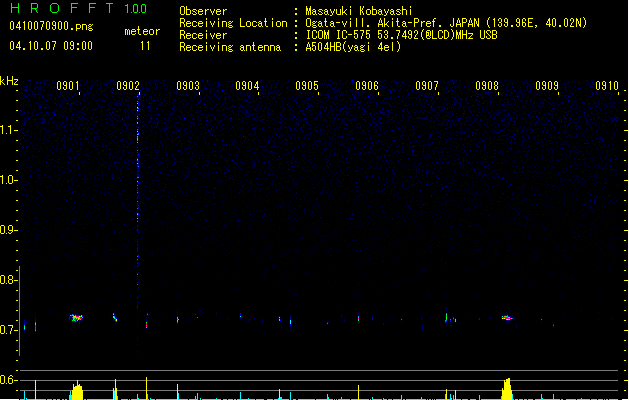The height and width of the screenshot is (400, 629).
Task: Click the 0.6 kHz axis label
Action: click(x=8, y=380)
